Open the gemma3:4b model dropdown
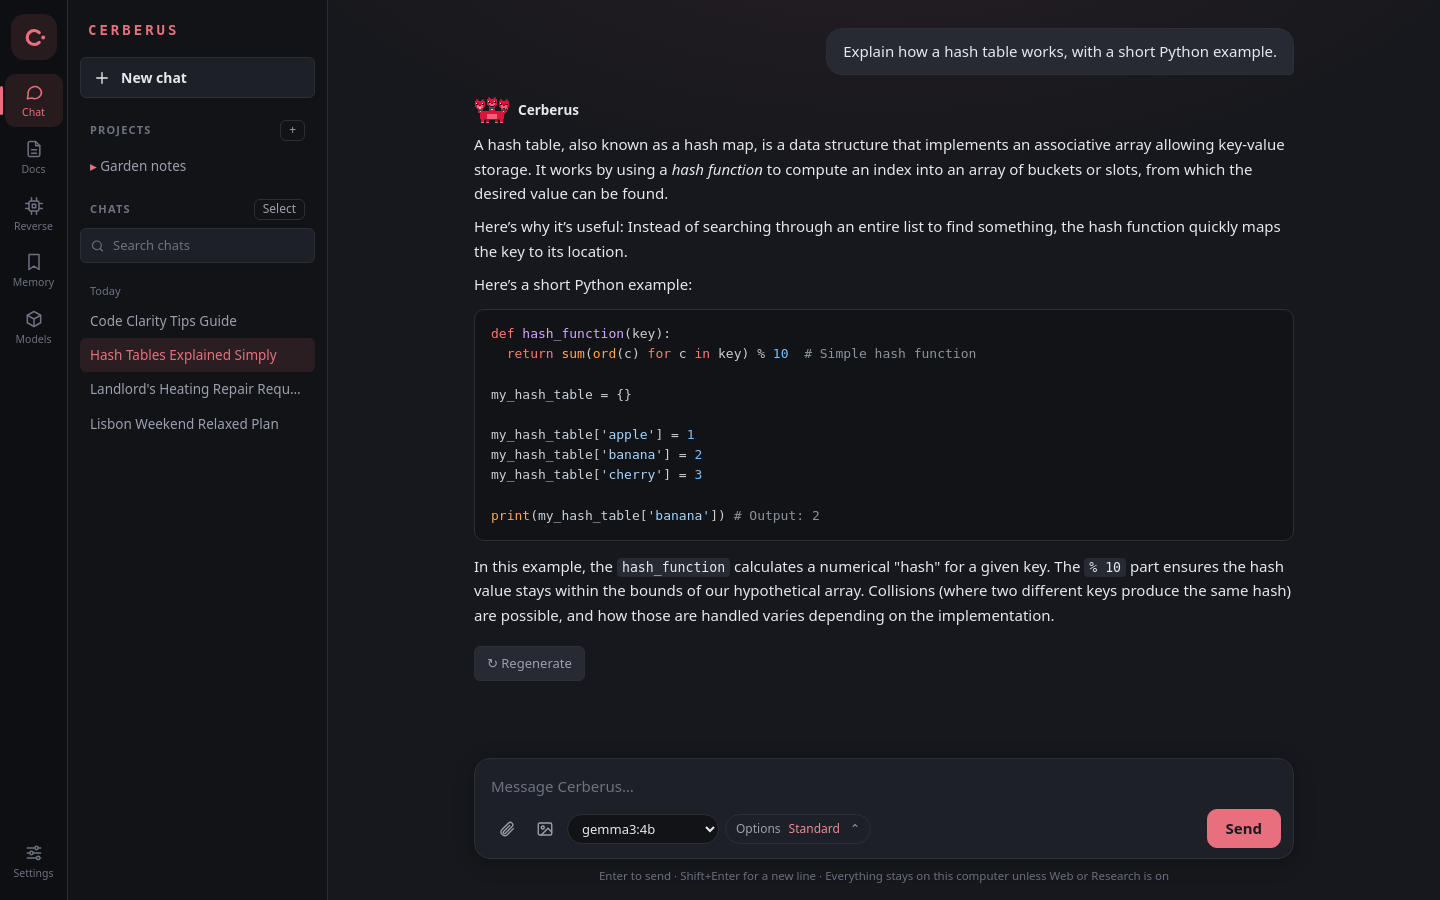The image size is (1440, 900). (643, 829)
